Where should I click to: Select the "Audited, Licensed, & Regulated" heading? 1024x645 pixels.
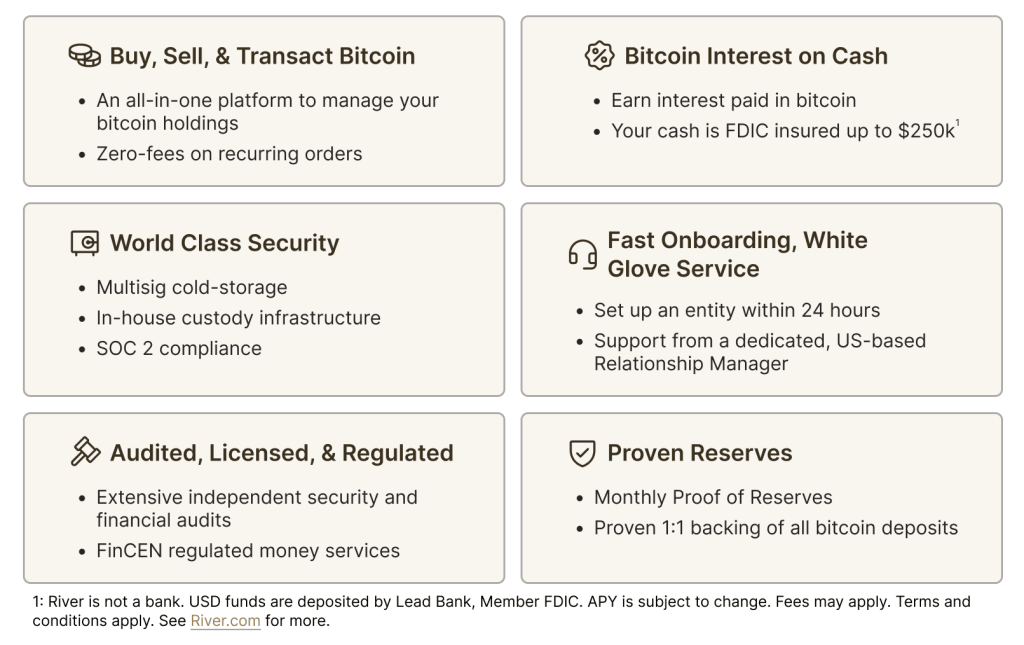[x=281, y=453]
